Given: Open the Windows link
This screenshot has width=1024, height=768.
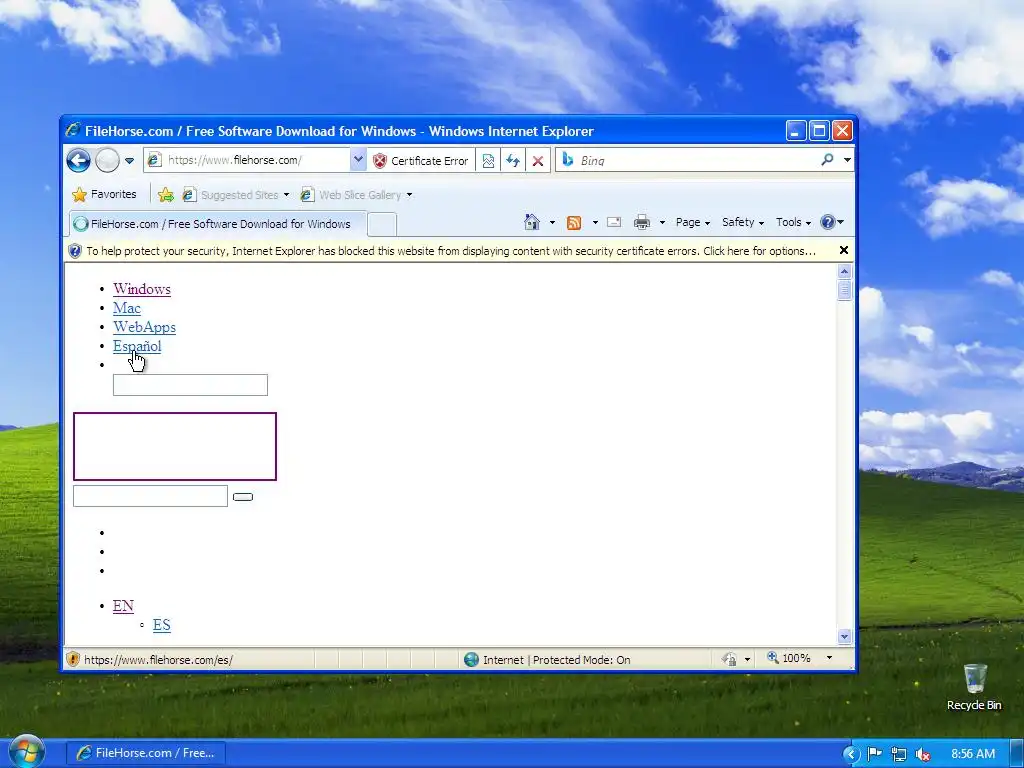Looking at the screenshot, I should click(142, 289).
